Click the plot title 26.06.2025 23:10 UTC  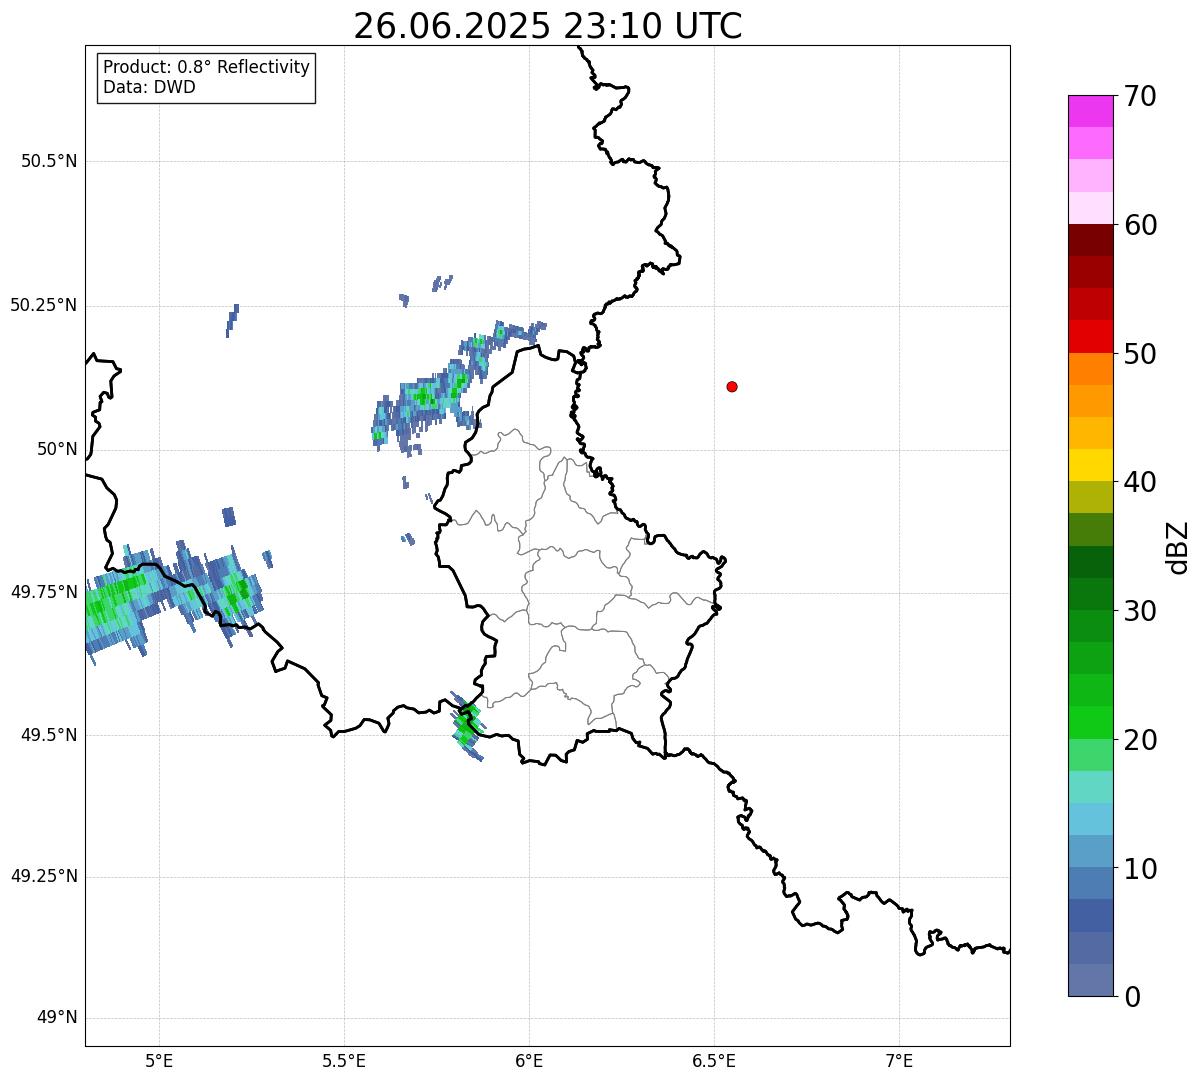click(x=548, y=26)
